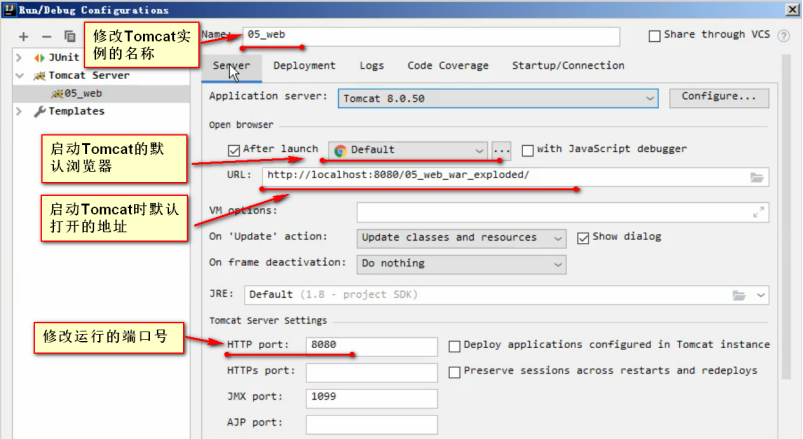This screenshot has width=803, height=439.
Task: Click the 'Tomcat Server Settings' section label
Action: (268, 321)
